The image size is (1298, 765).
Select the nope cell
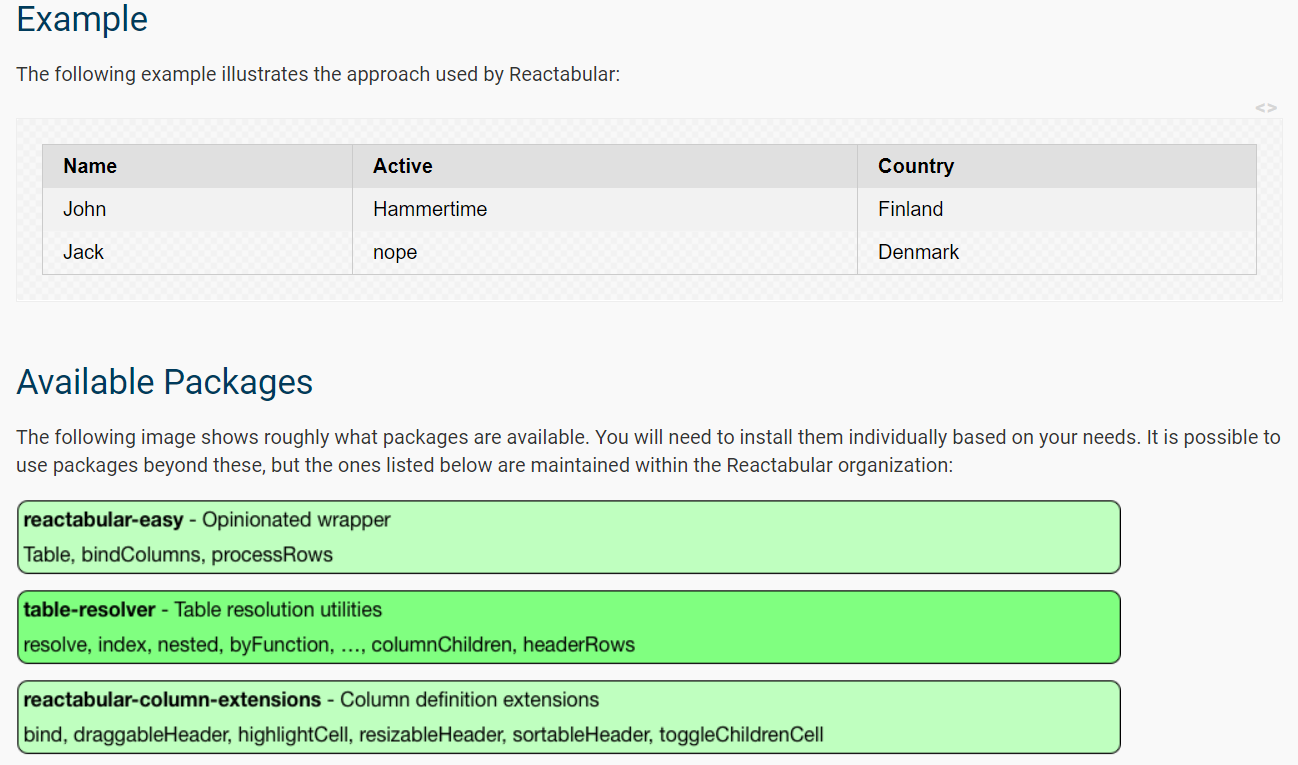605,252
